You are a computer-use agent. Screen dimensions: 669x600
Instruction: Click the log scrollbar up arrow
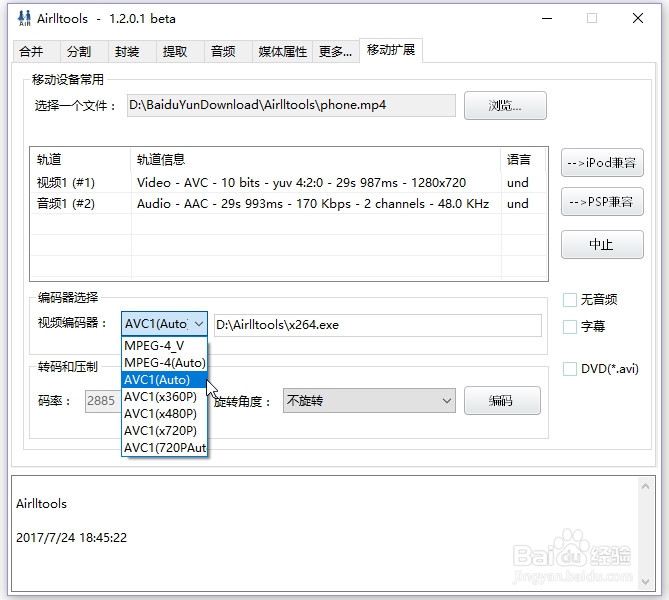click(x=645, y=486)
